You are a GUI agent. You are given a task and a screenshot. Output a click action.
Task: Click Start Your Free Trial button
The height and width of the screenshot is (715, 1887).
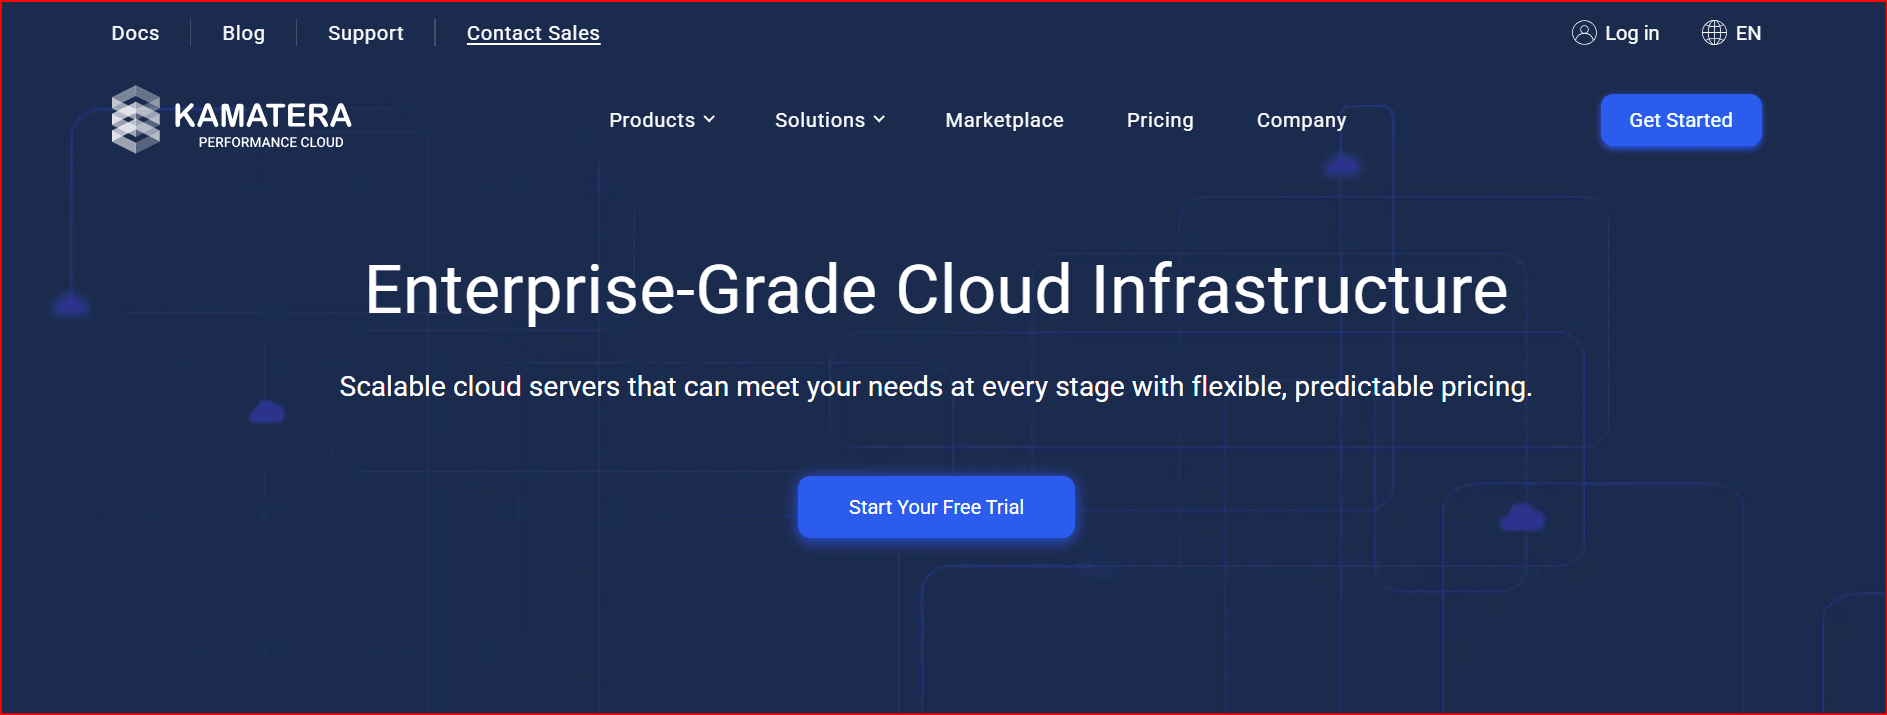coord(936,507)
